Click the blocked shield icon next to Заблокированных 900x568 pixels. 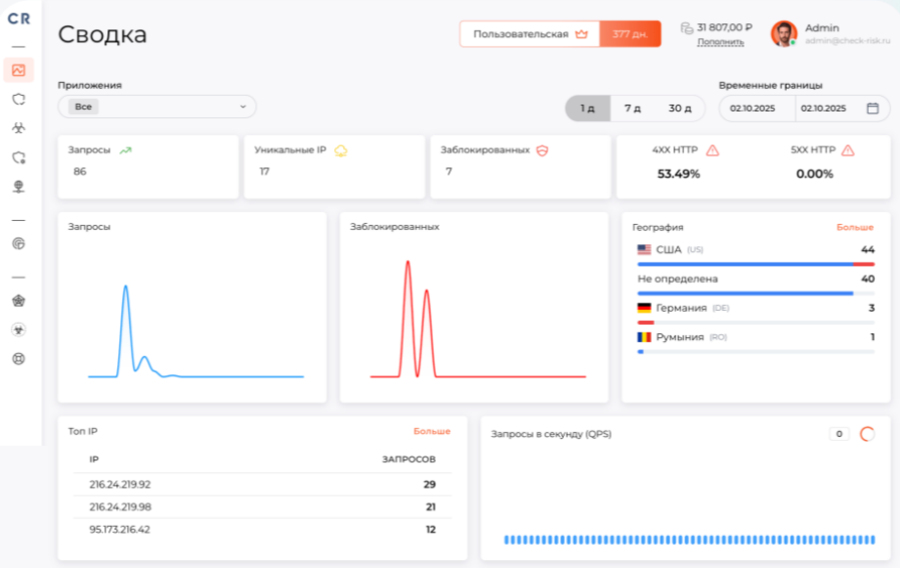coord(543,150)
